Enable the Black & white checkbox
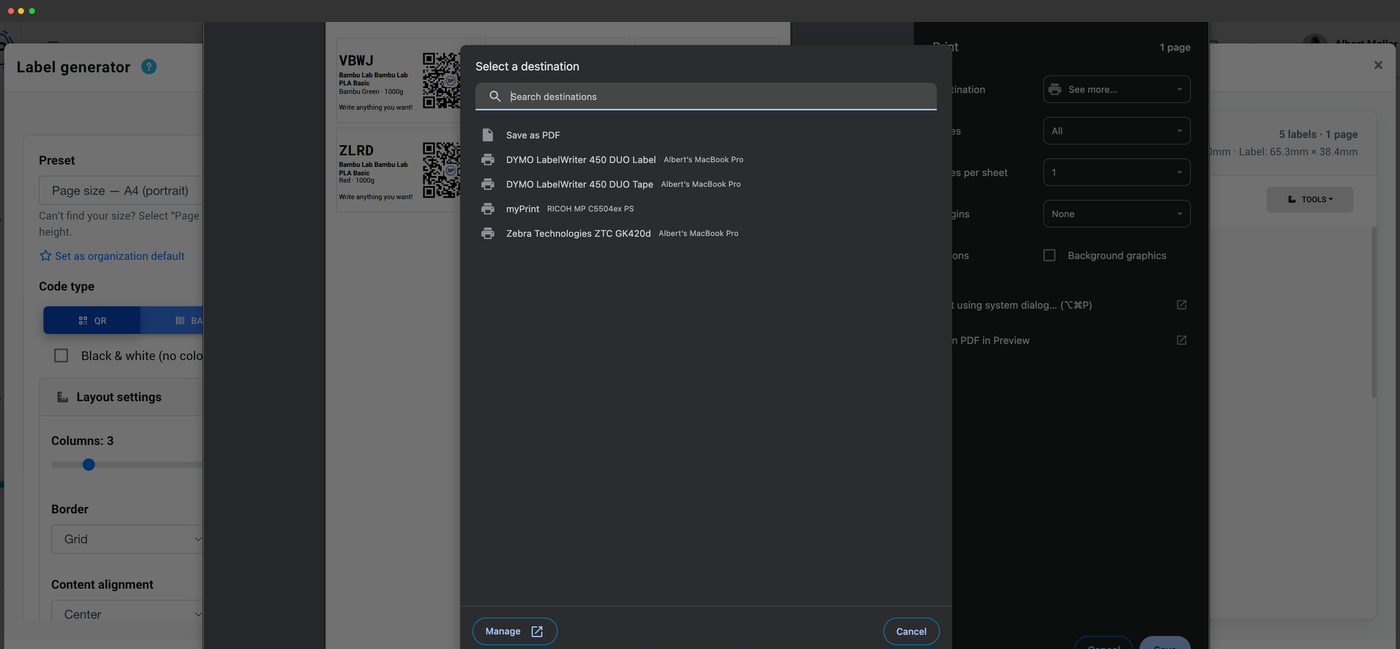 pos(61,355)
